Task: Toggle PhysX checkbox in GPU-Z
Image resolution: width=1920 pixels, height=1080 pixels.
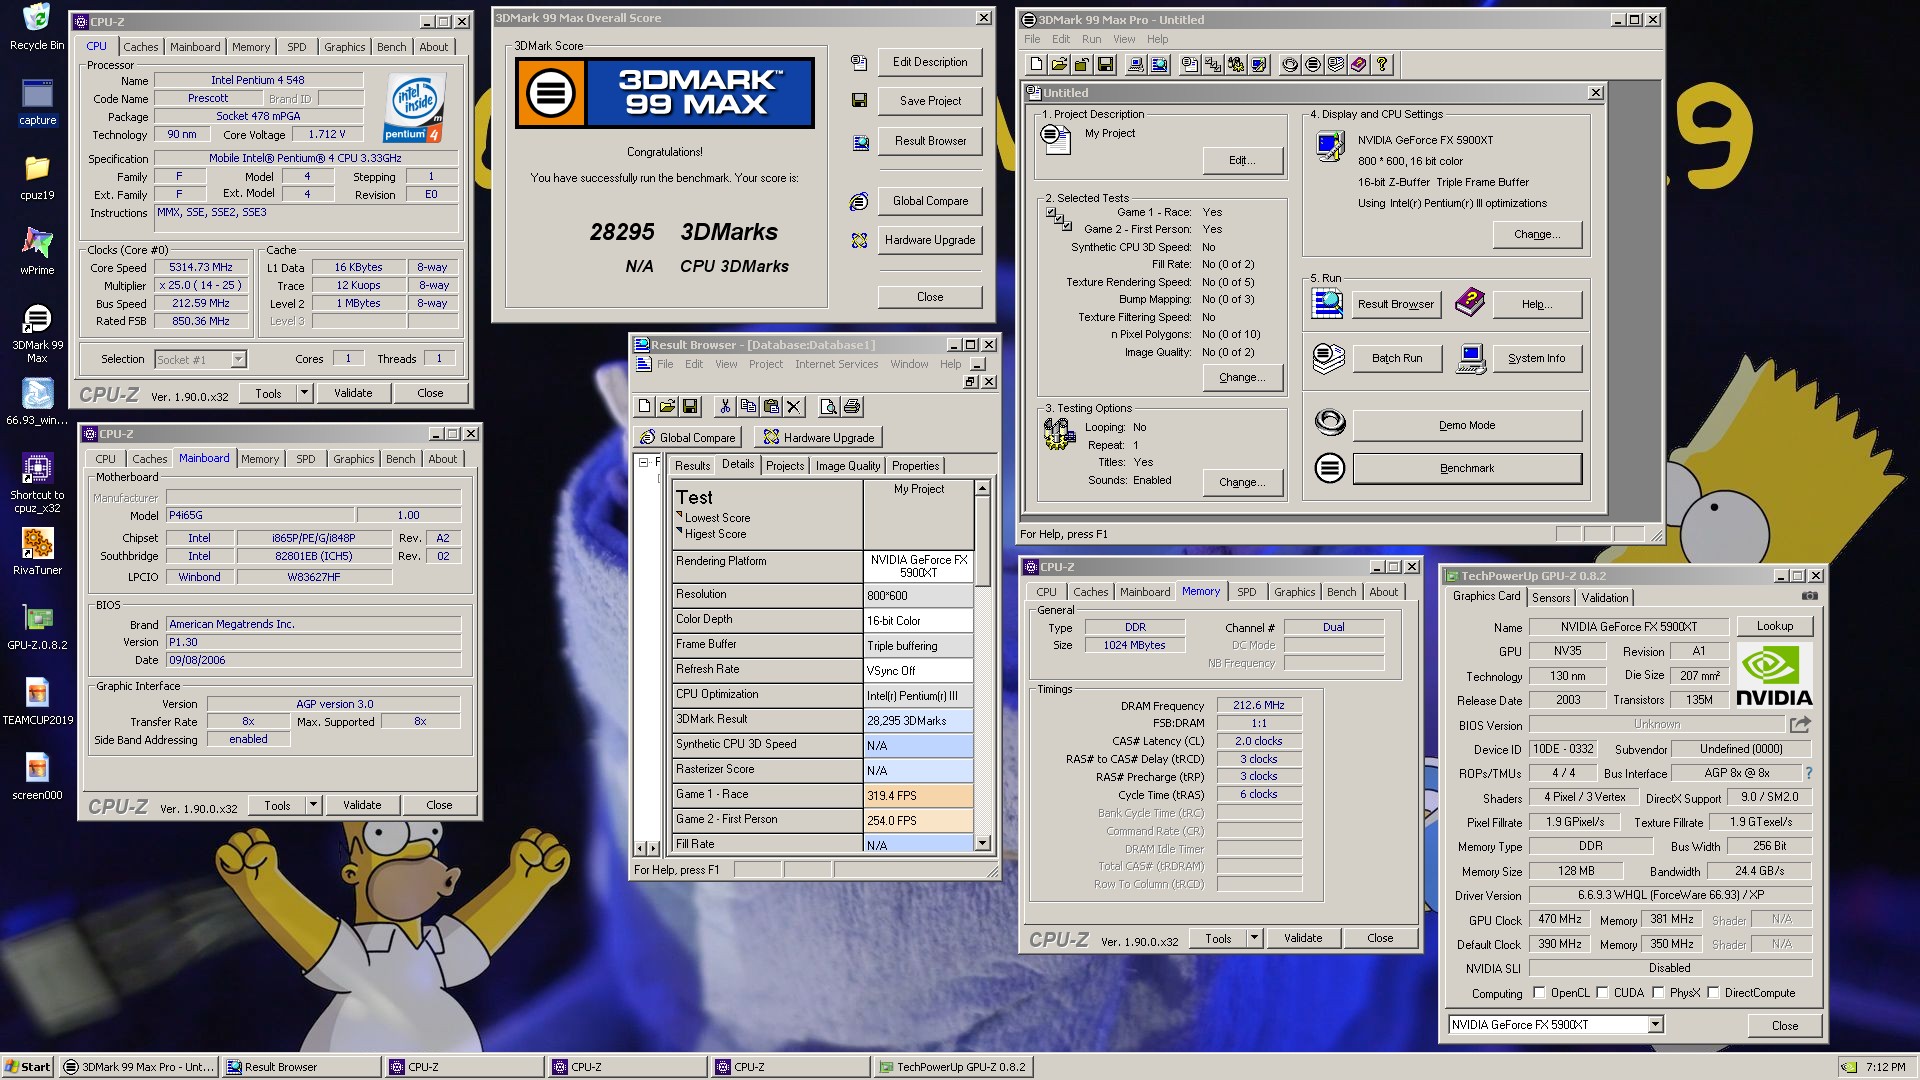Action: pos(1658,993)
